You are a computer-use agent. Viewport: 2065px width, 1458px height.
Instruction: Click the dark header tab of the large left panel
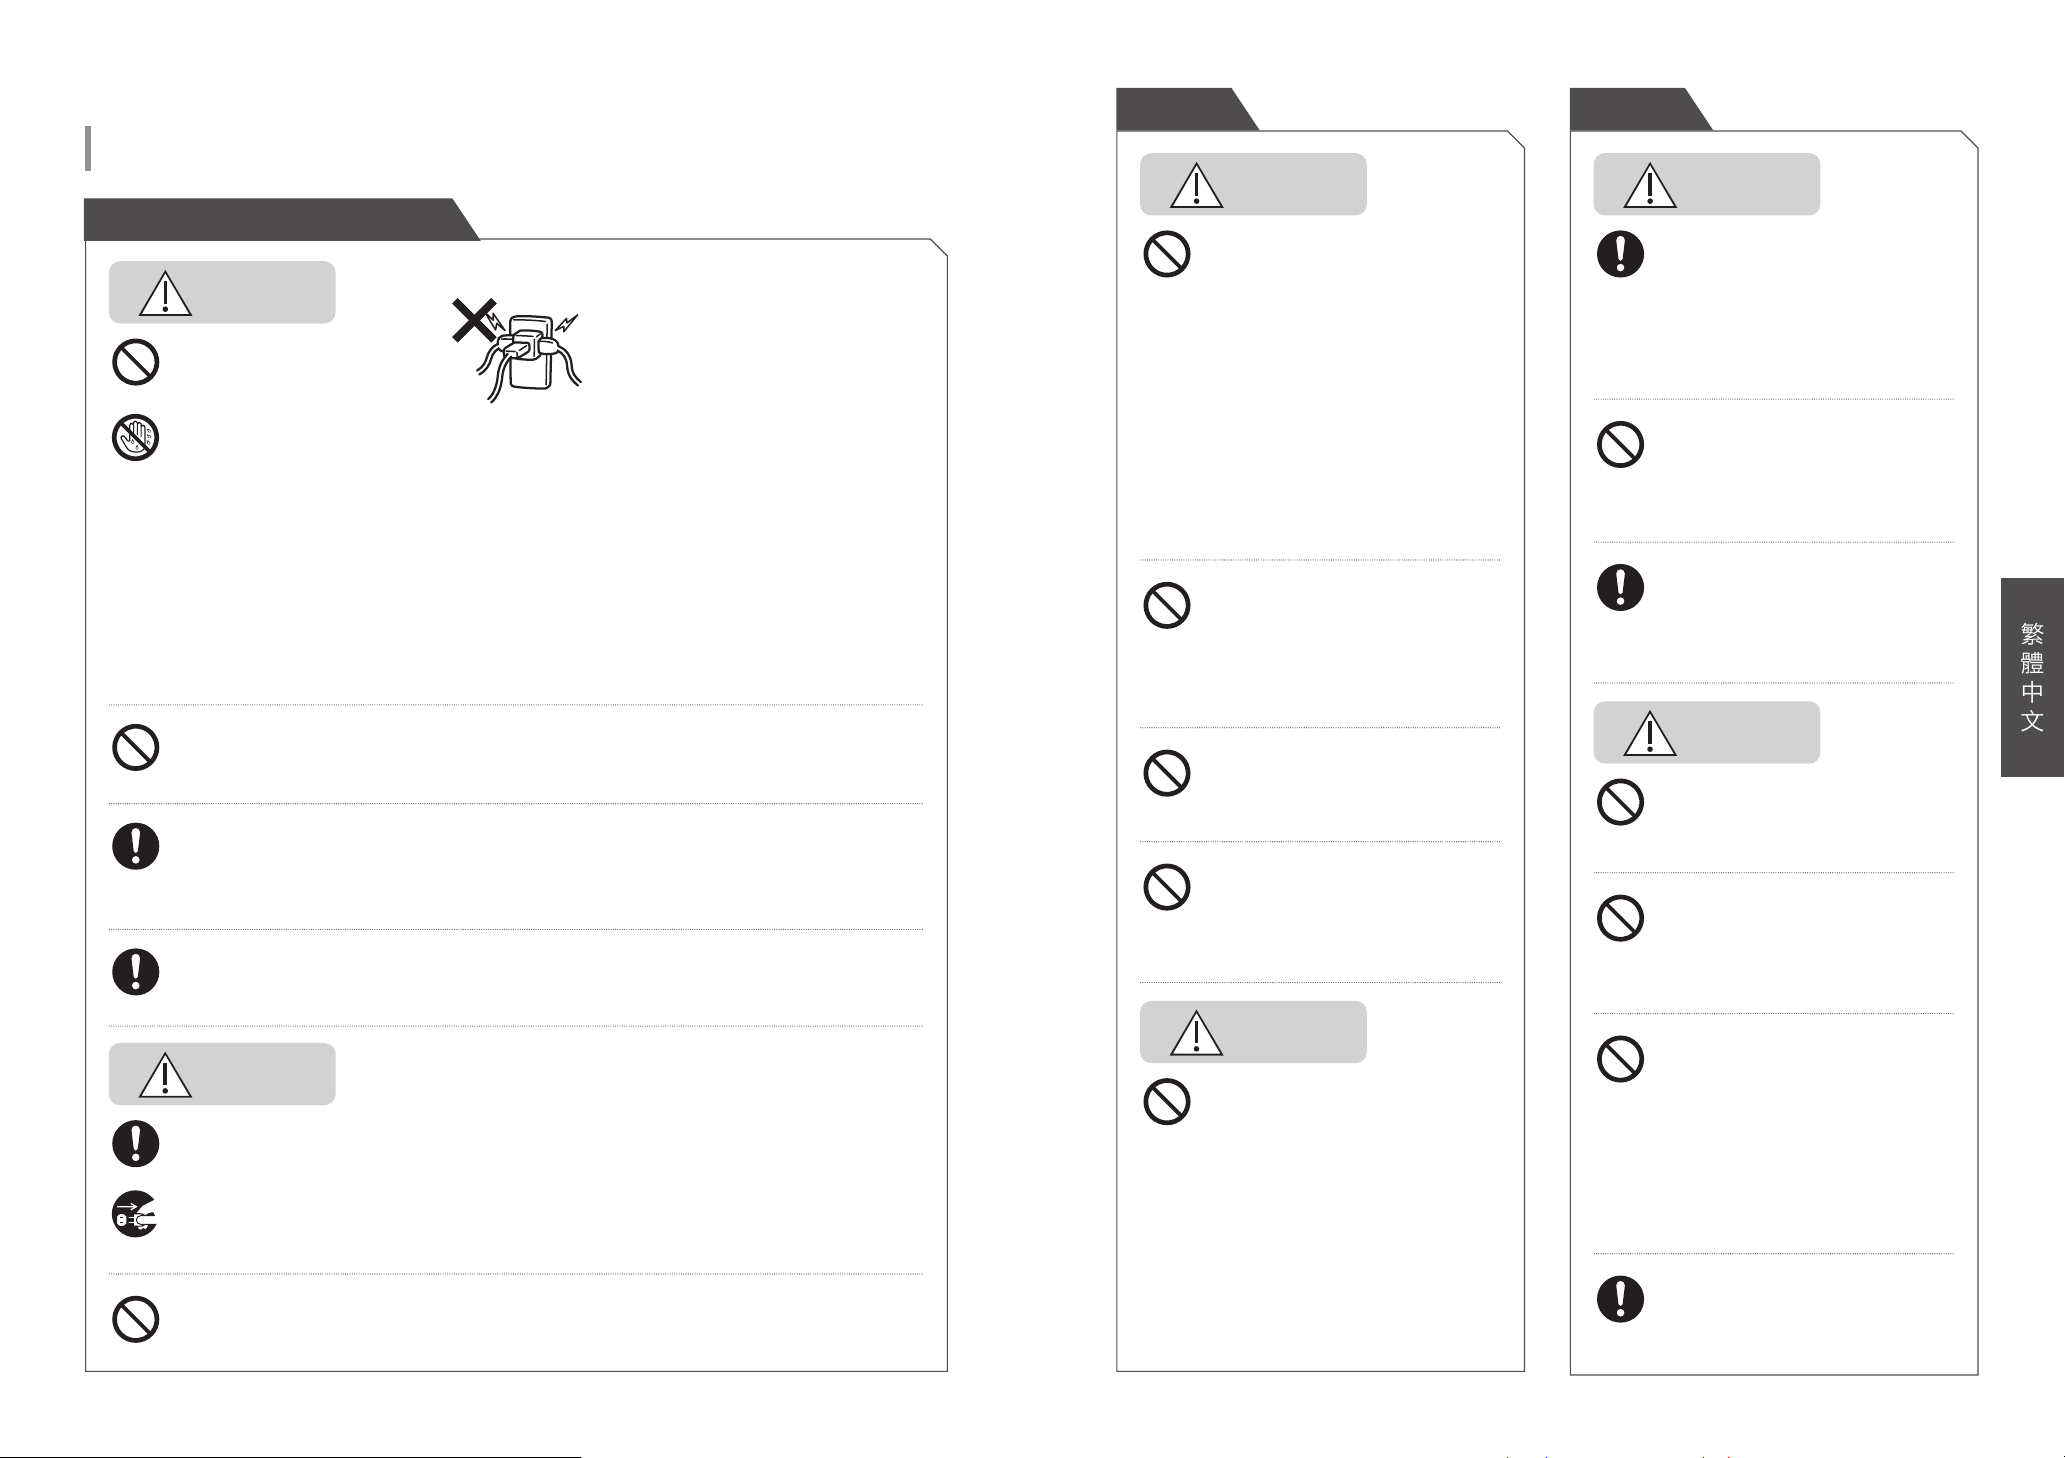coord(280,220)
